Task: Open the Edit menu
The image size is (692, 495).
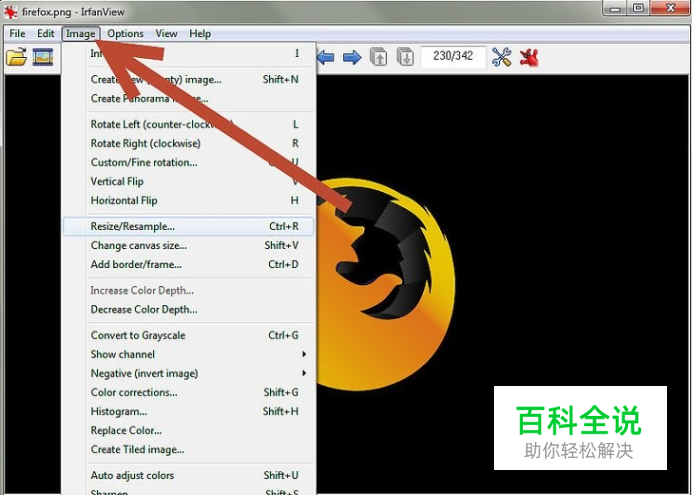Action: [45, 34]
